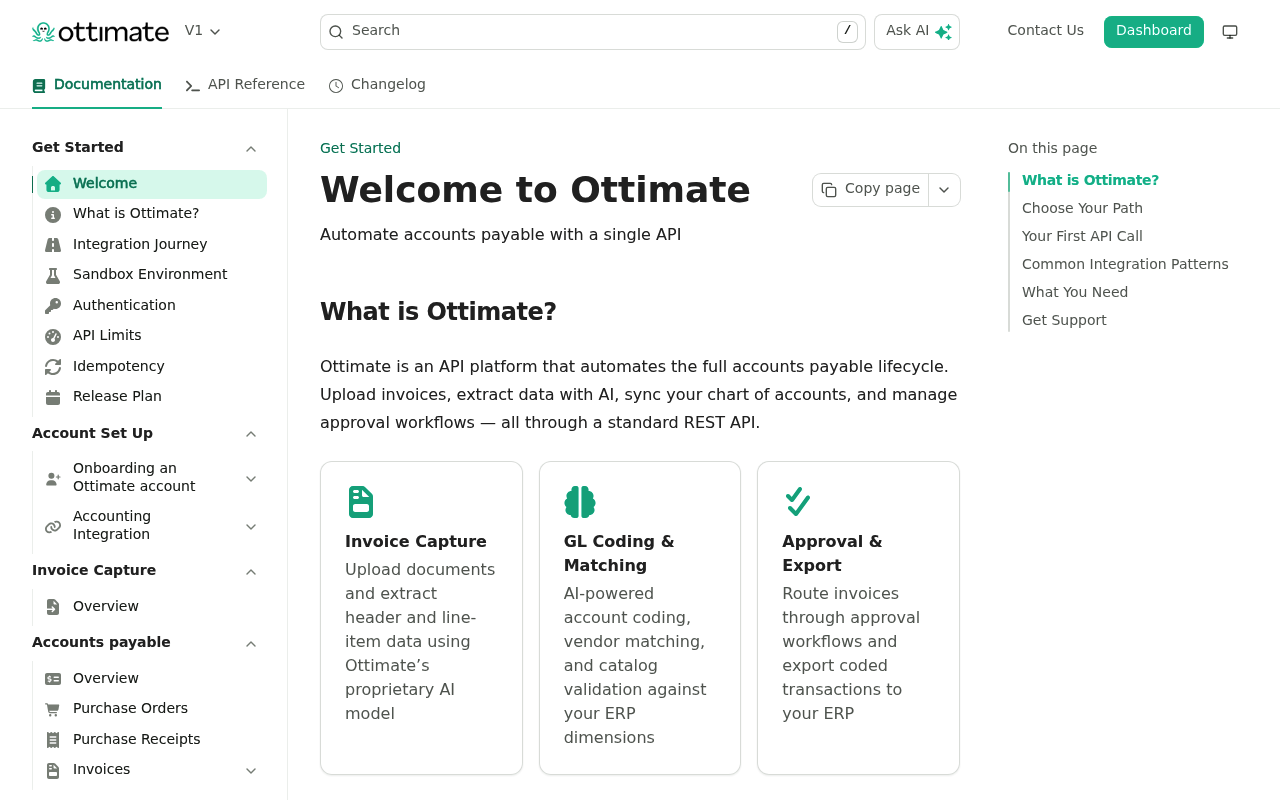The height and width of the screenshot is (800, 1280).
Task: Click the Release Plan calendar icon
Action: 53,397
